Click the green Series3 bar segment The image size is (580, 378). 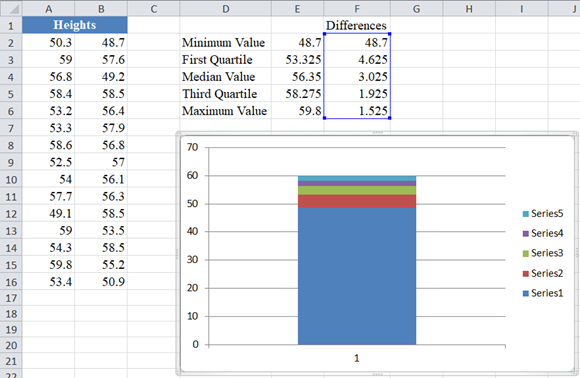click(357, 190)
